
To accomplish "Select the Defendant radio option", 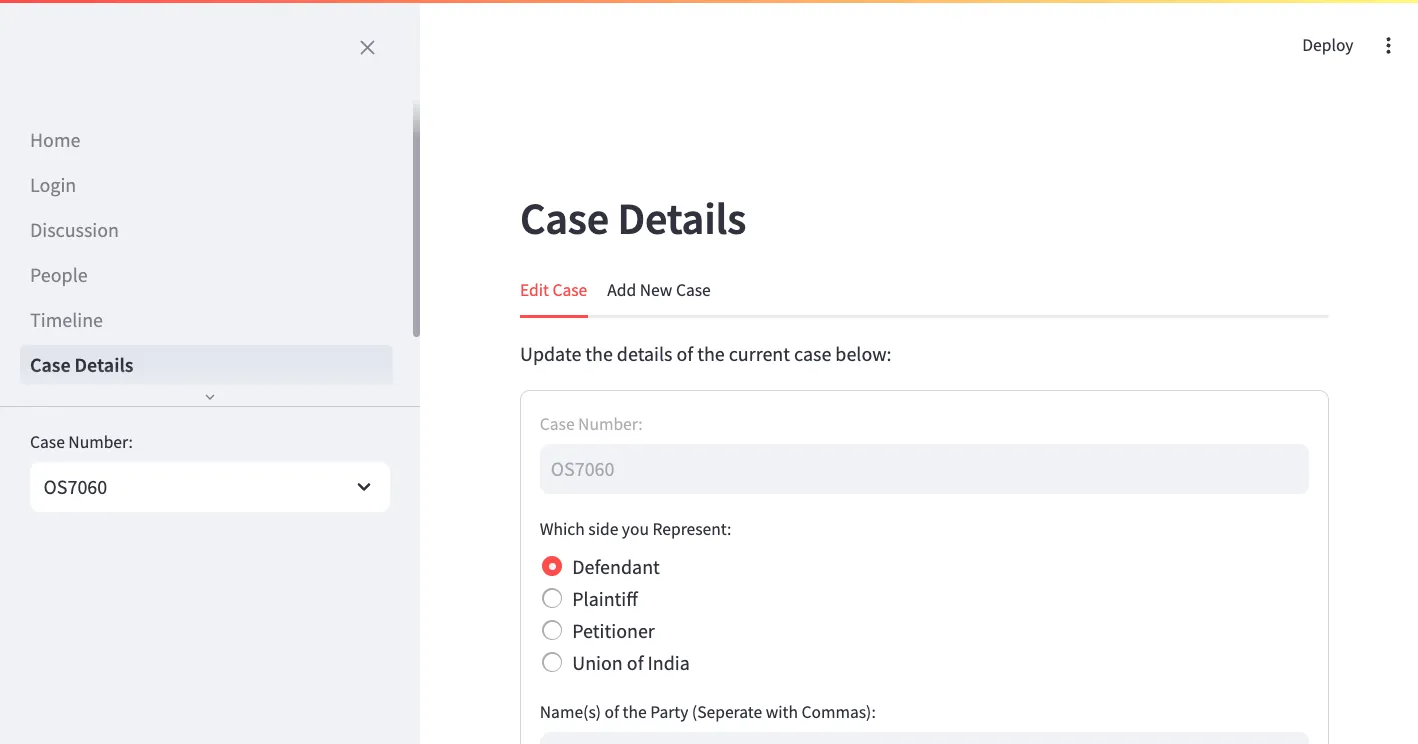I will point(600,567).
